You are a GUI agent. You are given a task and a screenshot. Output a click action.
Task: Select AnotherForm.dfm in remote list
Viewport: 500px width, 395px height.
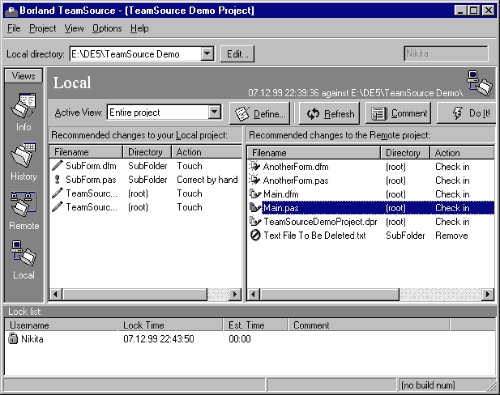tap(296, 166)
